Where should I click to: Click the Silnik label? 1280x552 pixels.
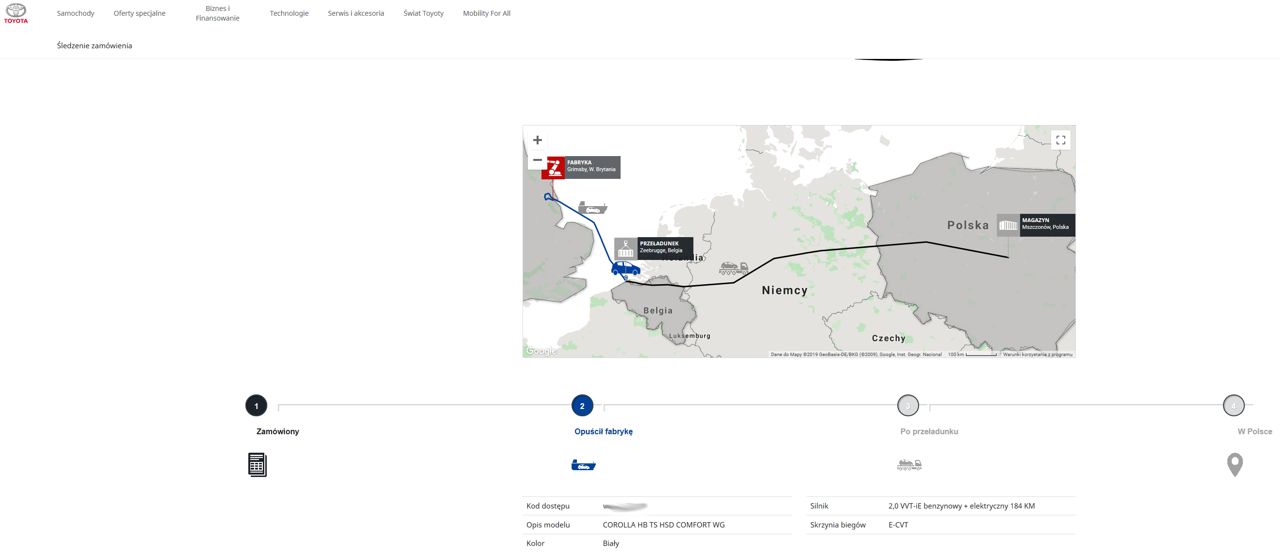click(x=819, y=506)
